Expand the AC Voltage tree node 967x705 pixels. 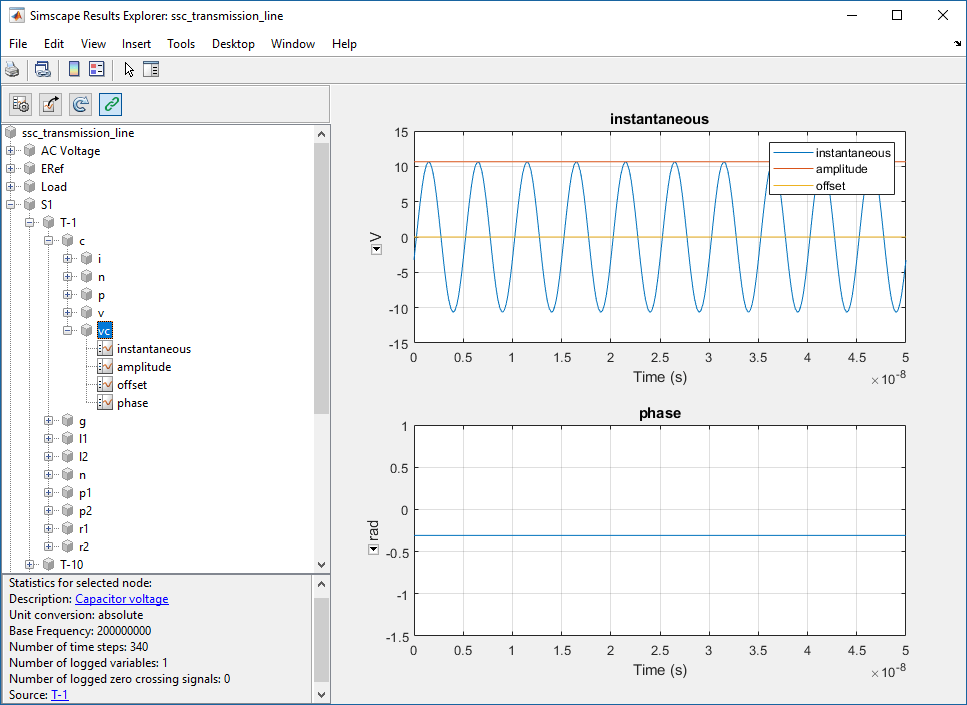coord(11,151)
